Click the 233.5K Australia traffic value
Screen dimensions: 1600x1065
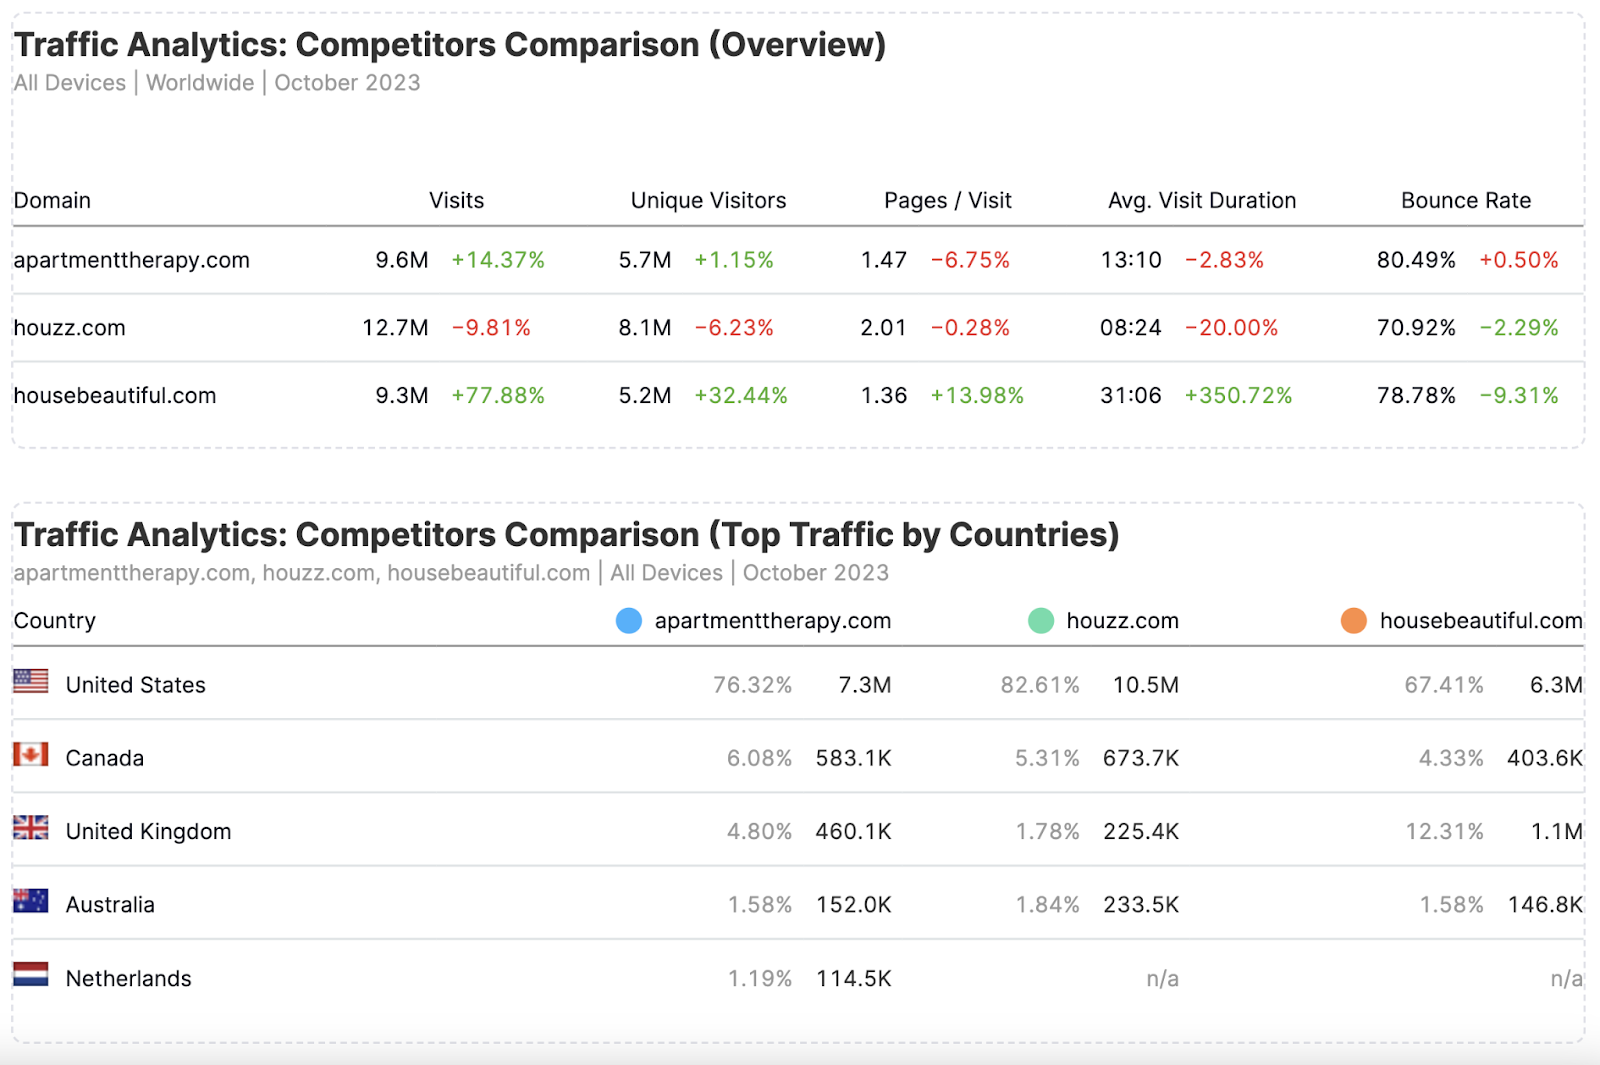coord(1141,905)
